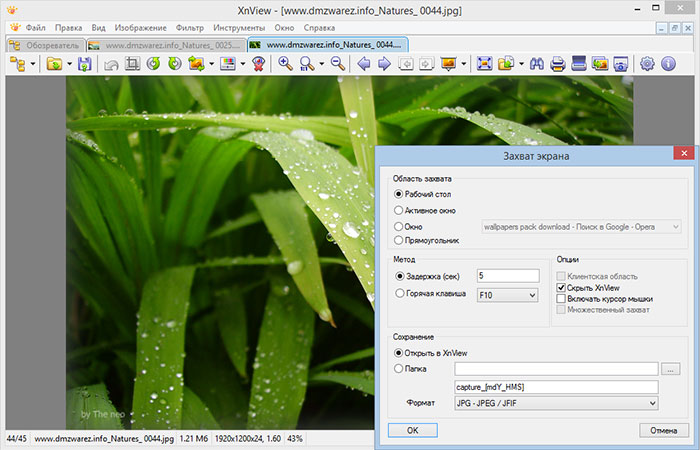Image resolution: width=700 pixels, height=450 pixels.
Task: Click the Previous page icon
Action: click(405, 64)
